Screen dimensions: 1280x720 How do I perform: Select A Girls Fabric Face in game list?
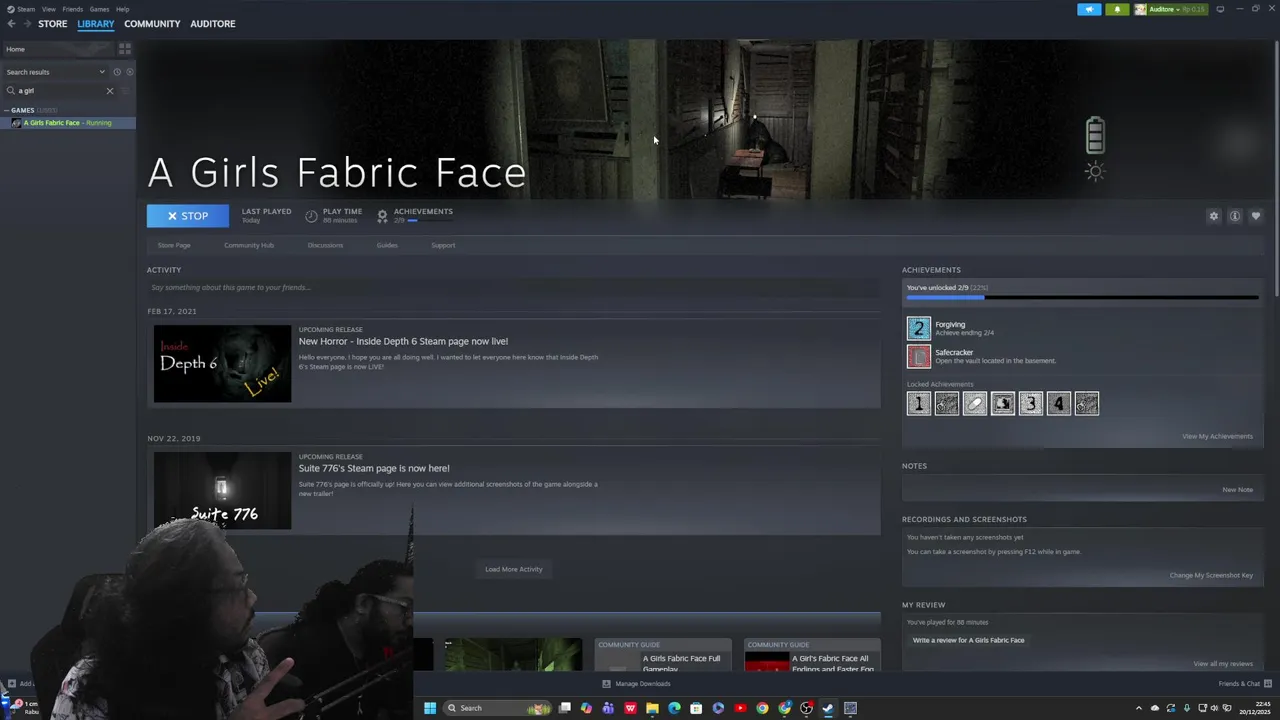[68, 123]
